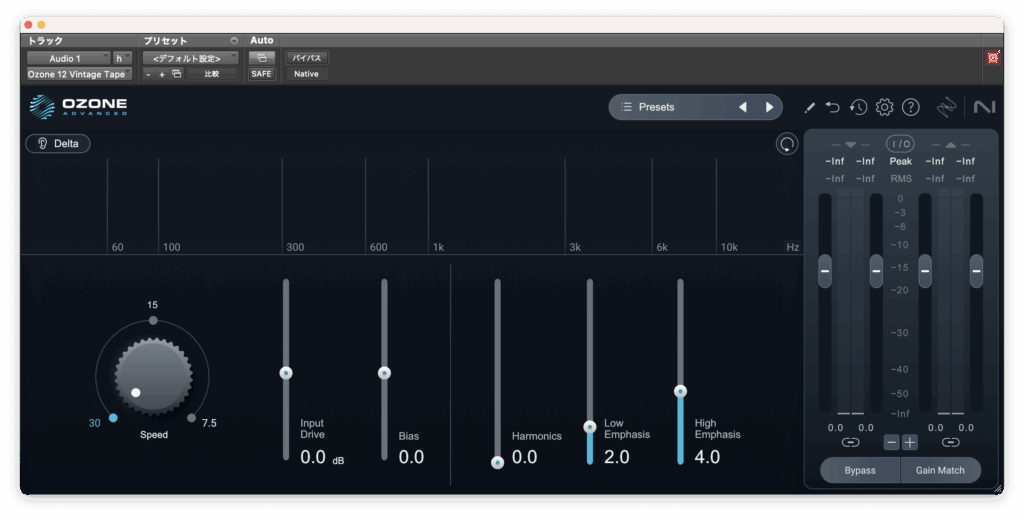
Task: Click the output channel link icon
Action: [x=950, y=441]
